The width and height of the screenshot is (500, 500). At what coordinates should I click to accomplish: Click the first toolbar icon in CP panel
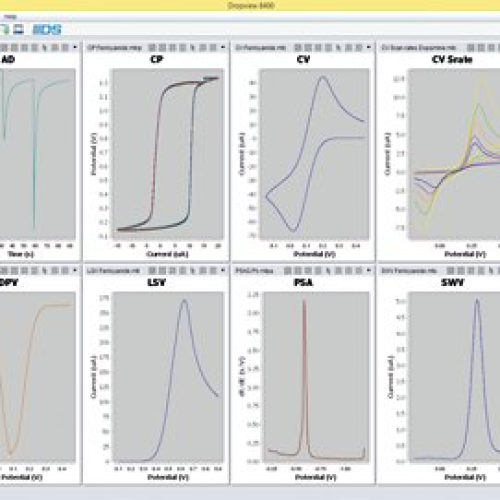152,47
